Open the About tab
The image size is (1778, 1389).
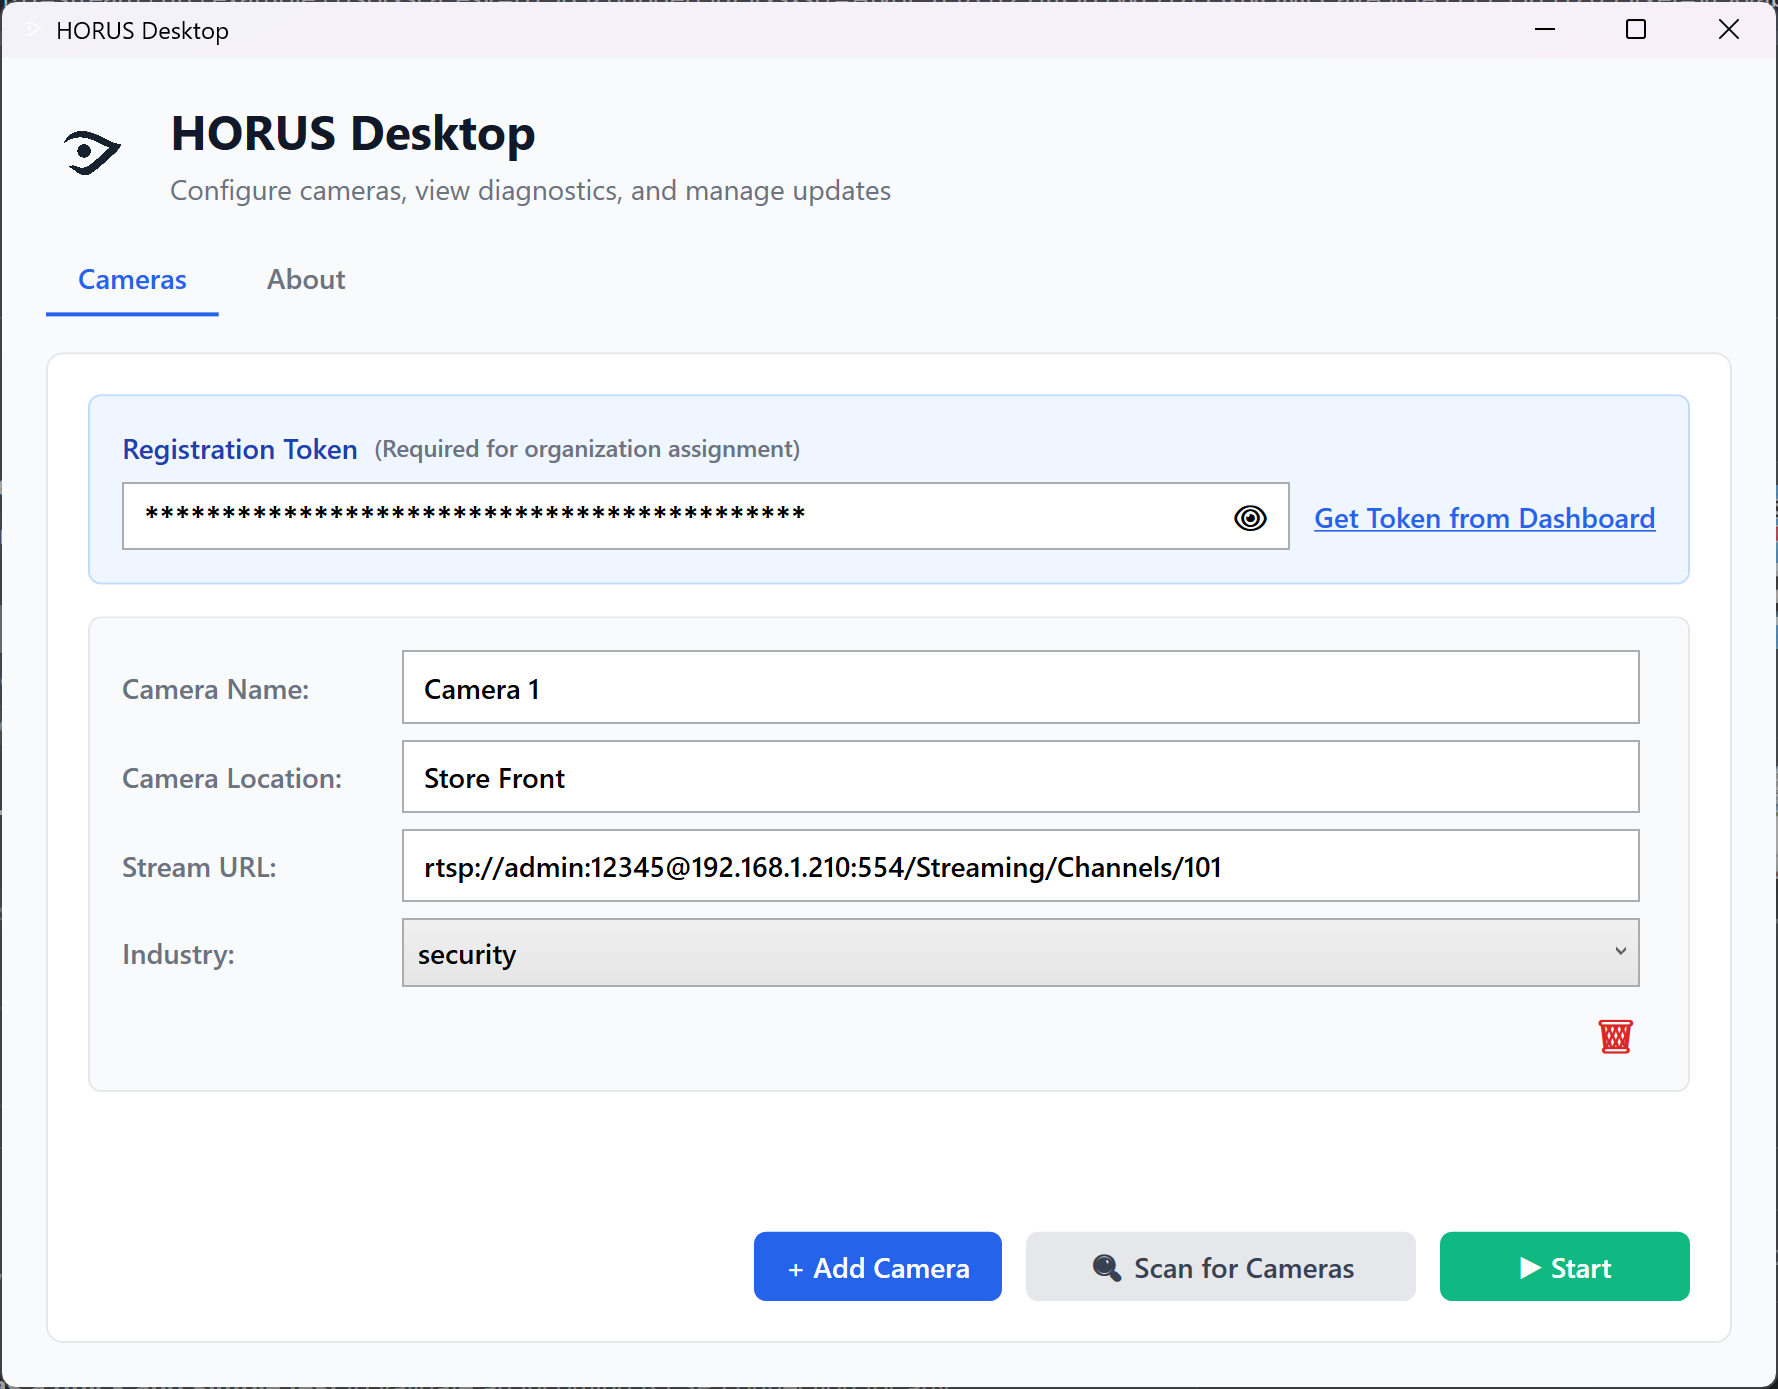(306, 280)
